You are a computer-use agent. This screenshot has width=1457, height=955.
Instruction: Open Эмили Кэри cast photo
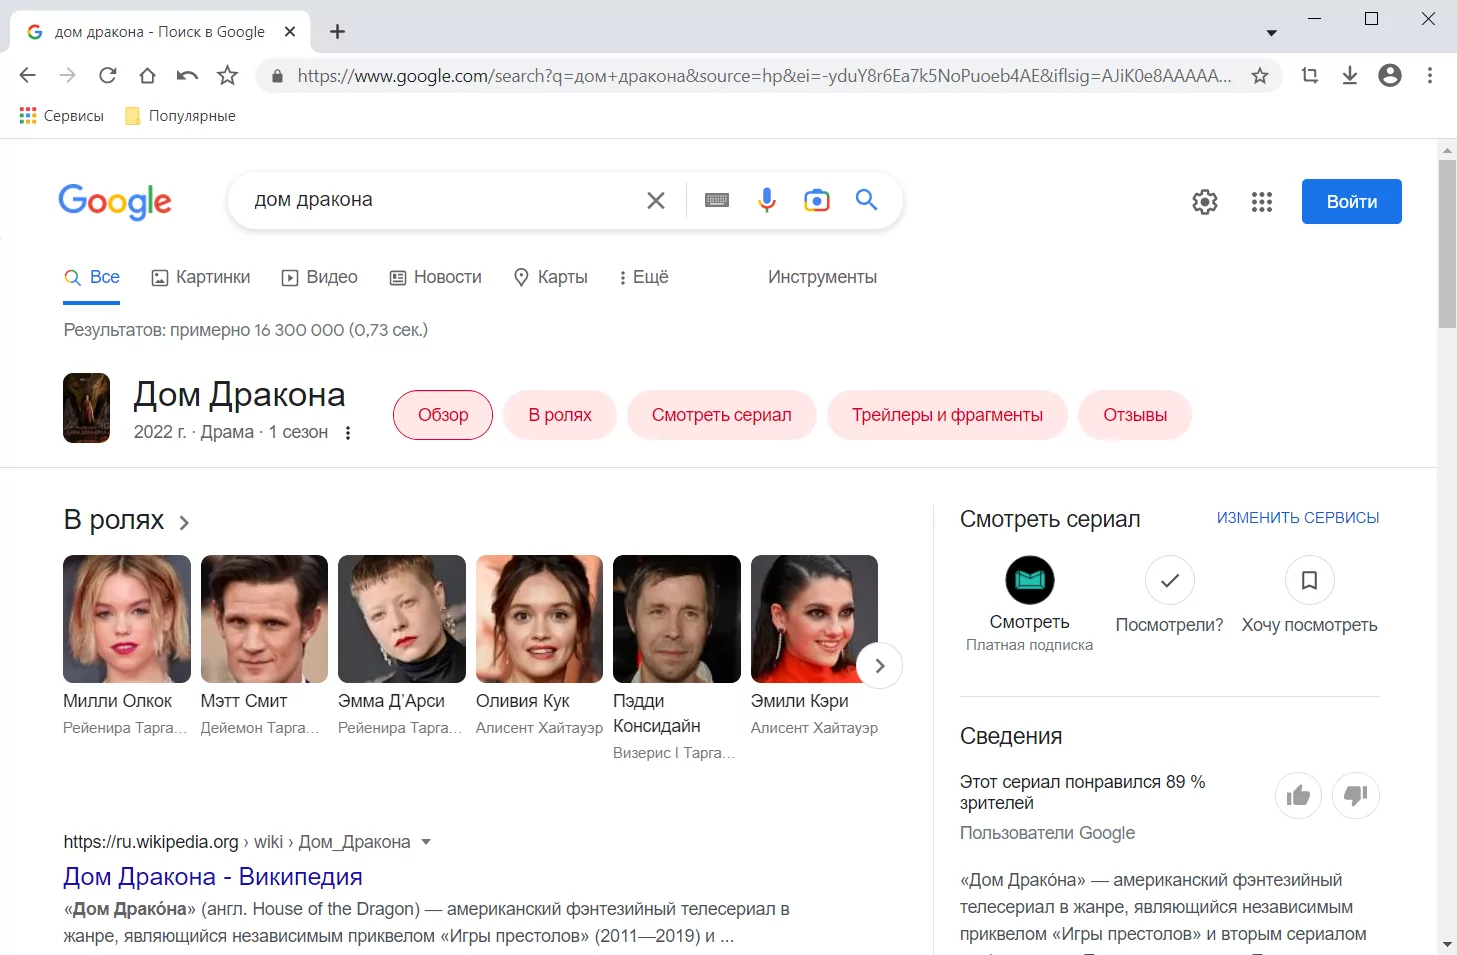click(x=814, y=619)
